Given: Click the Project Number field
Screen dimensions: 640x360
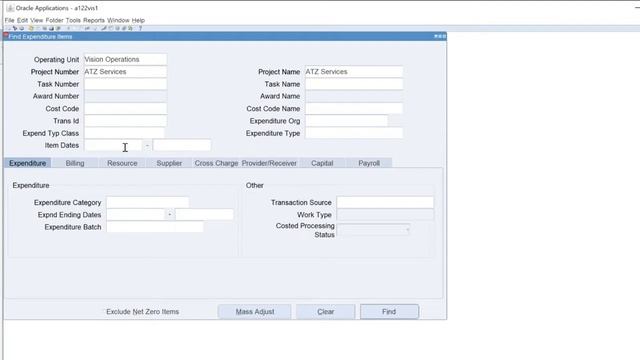Looking at the screenshot, I should click(125, 71).
